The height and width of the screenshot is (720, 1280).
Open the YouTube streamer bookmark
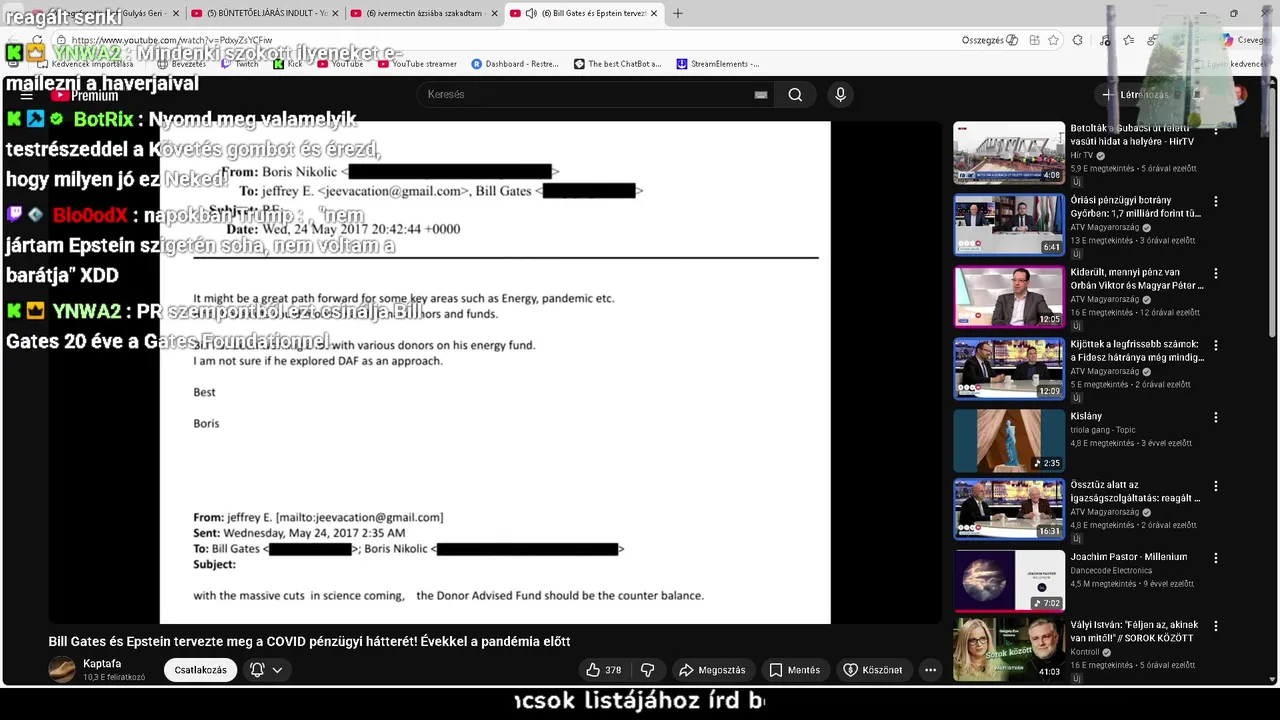pyautogui.click(x=417, y=64)
